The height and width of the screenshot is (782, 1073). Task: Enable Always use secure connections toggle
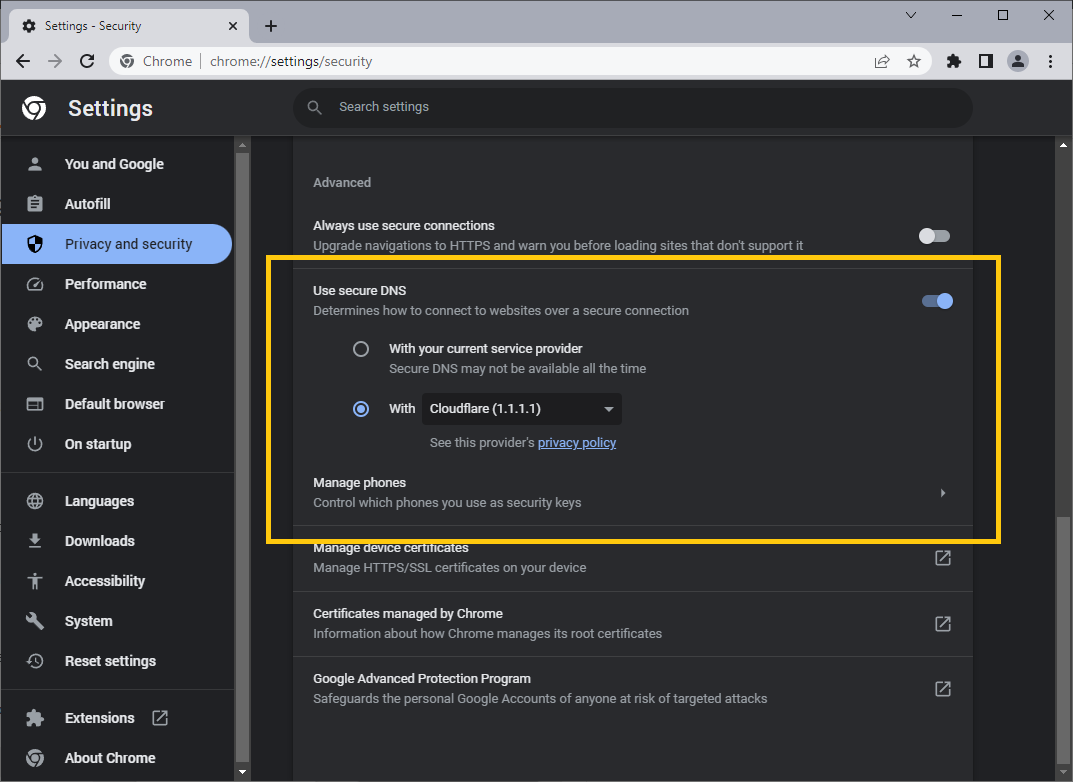coord(934,236)
